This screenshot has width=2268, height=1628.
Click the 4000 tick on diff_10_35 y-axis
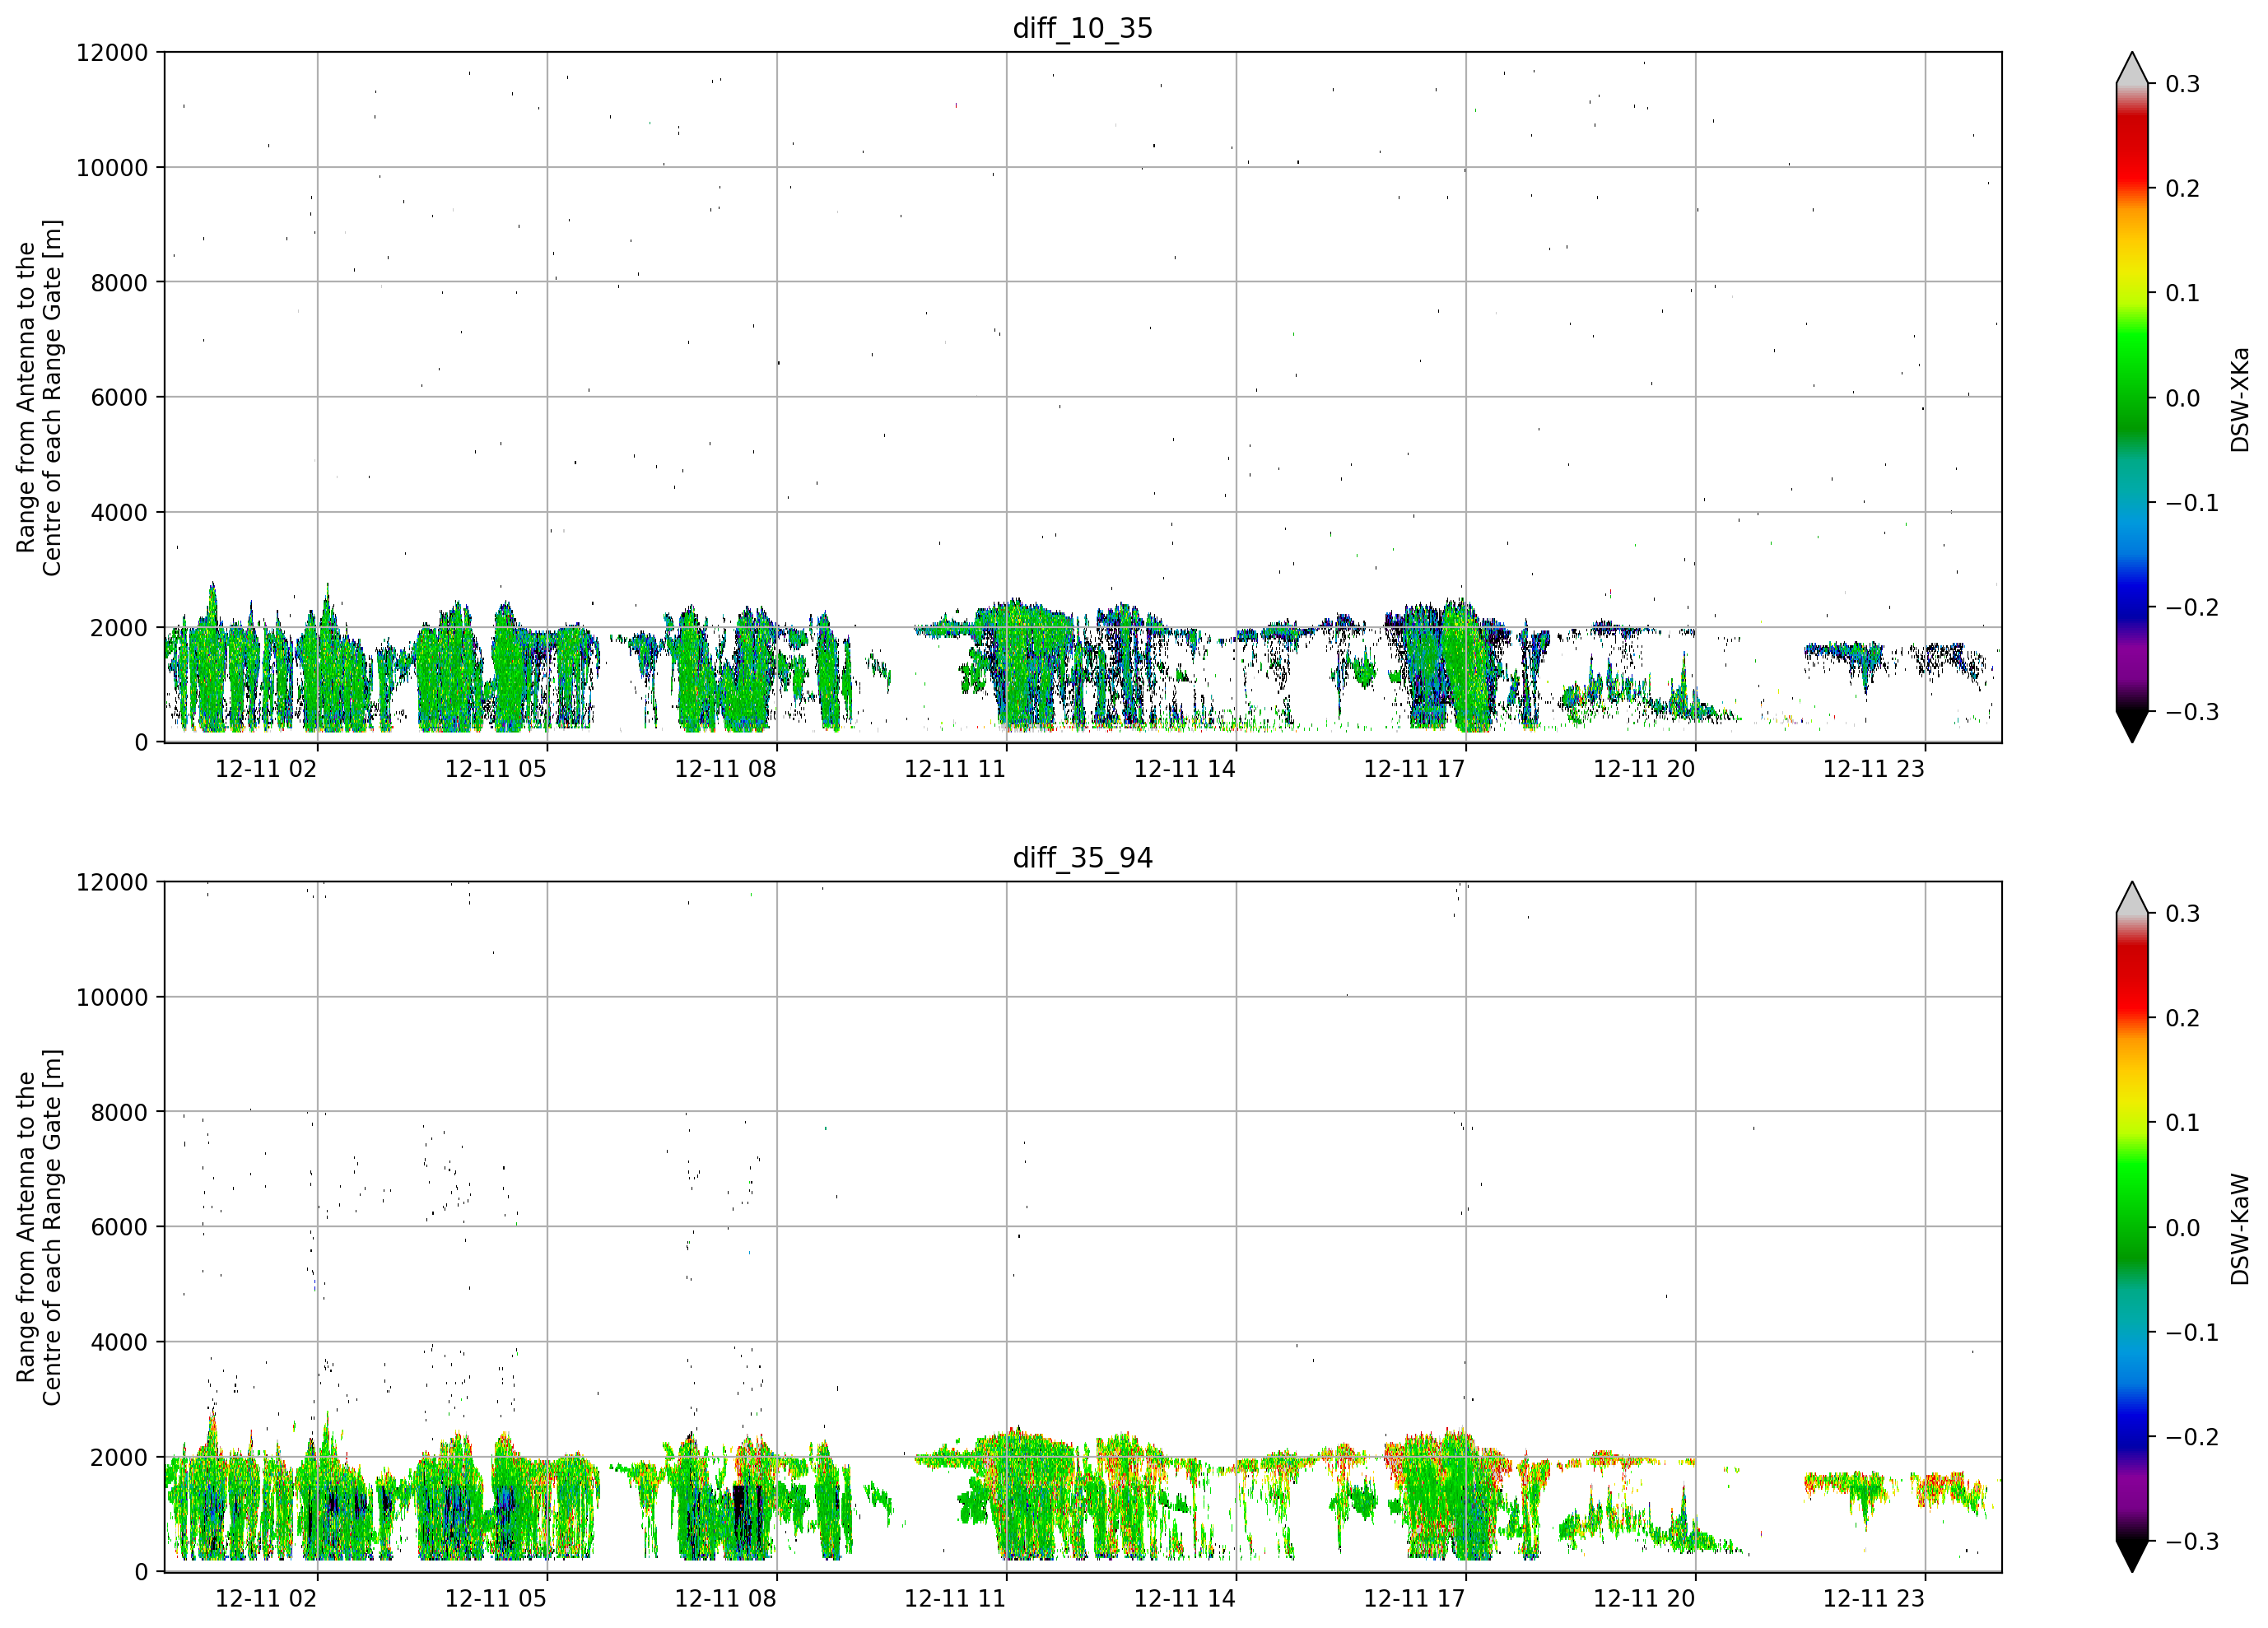point(119,513)
